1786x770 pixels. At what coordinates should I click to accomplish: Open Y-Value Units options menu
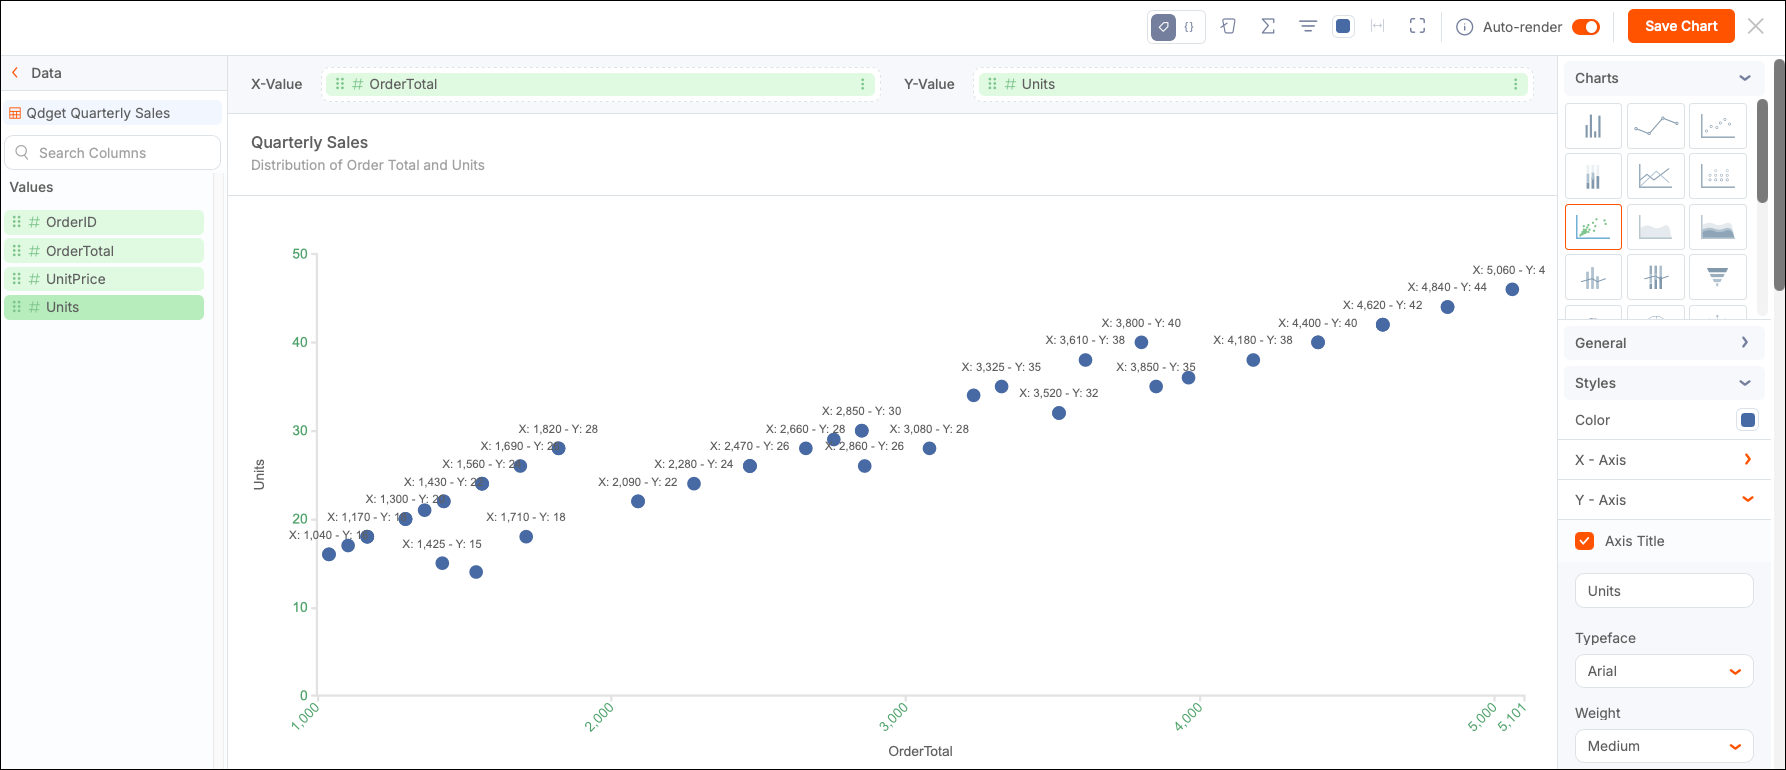(x=1516, y=84)
